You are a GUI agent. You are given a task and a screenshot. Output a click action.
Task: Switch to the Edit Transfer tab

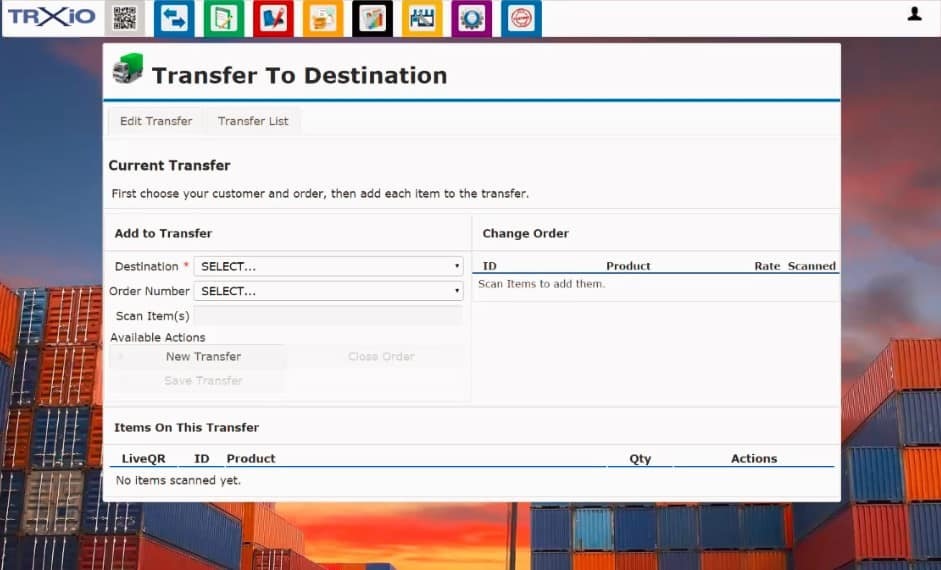point(156,121)
